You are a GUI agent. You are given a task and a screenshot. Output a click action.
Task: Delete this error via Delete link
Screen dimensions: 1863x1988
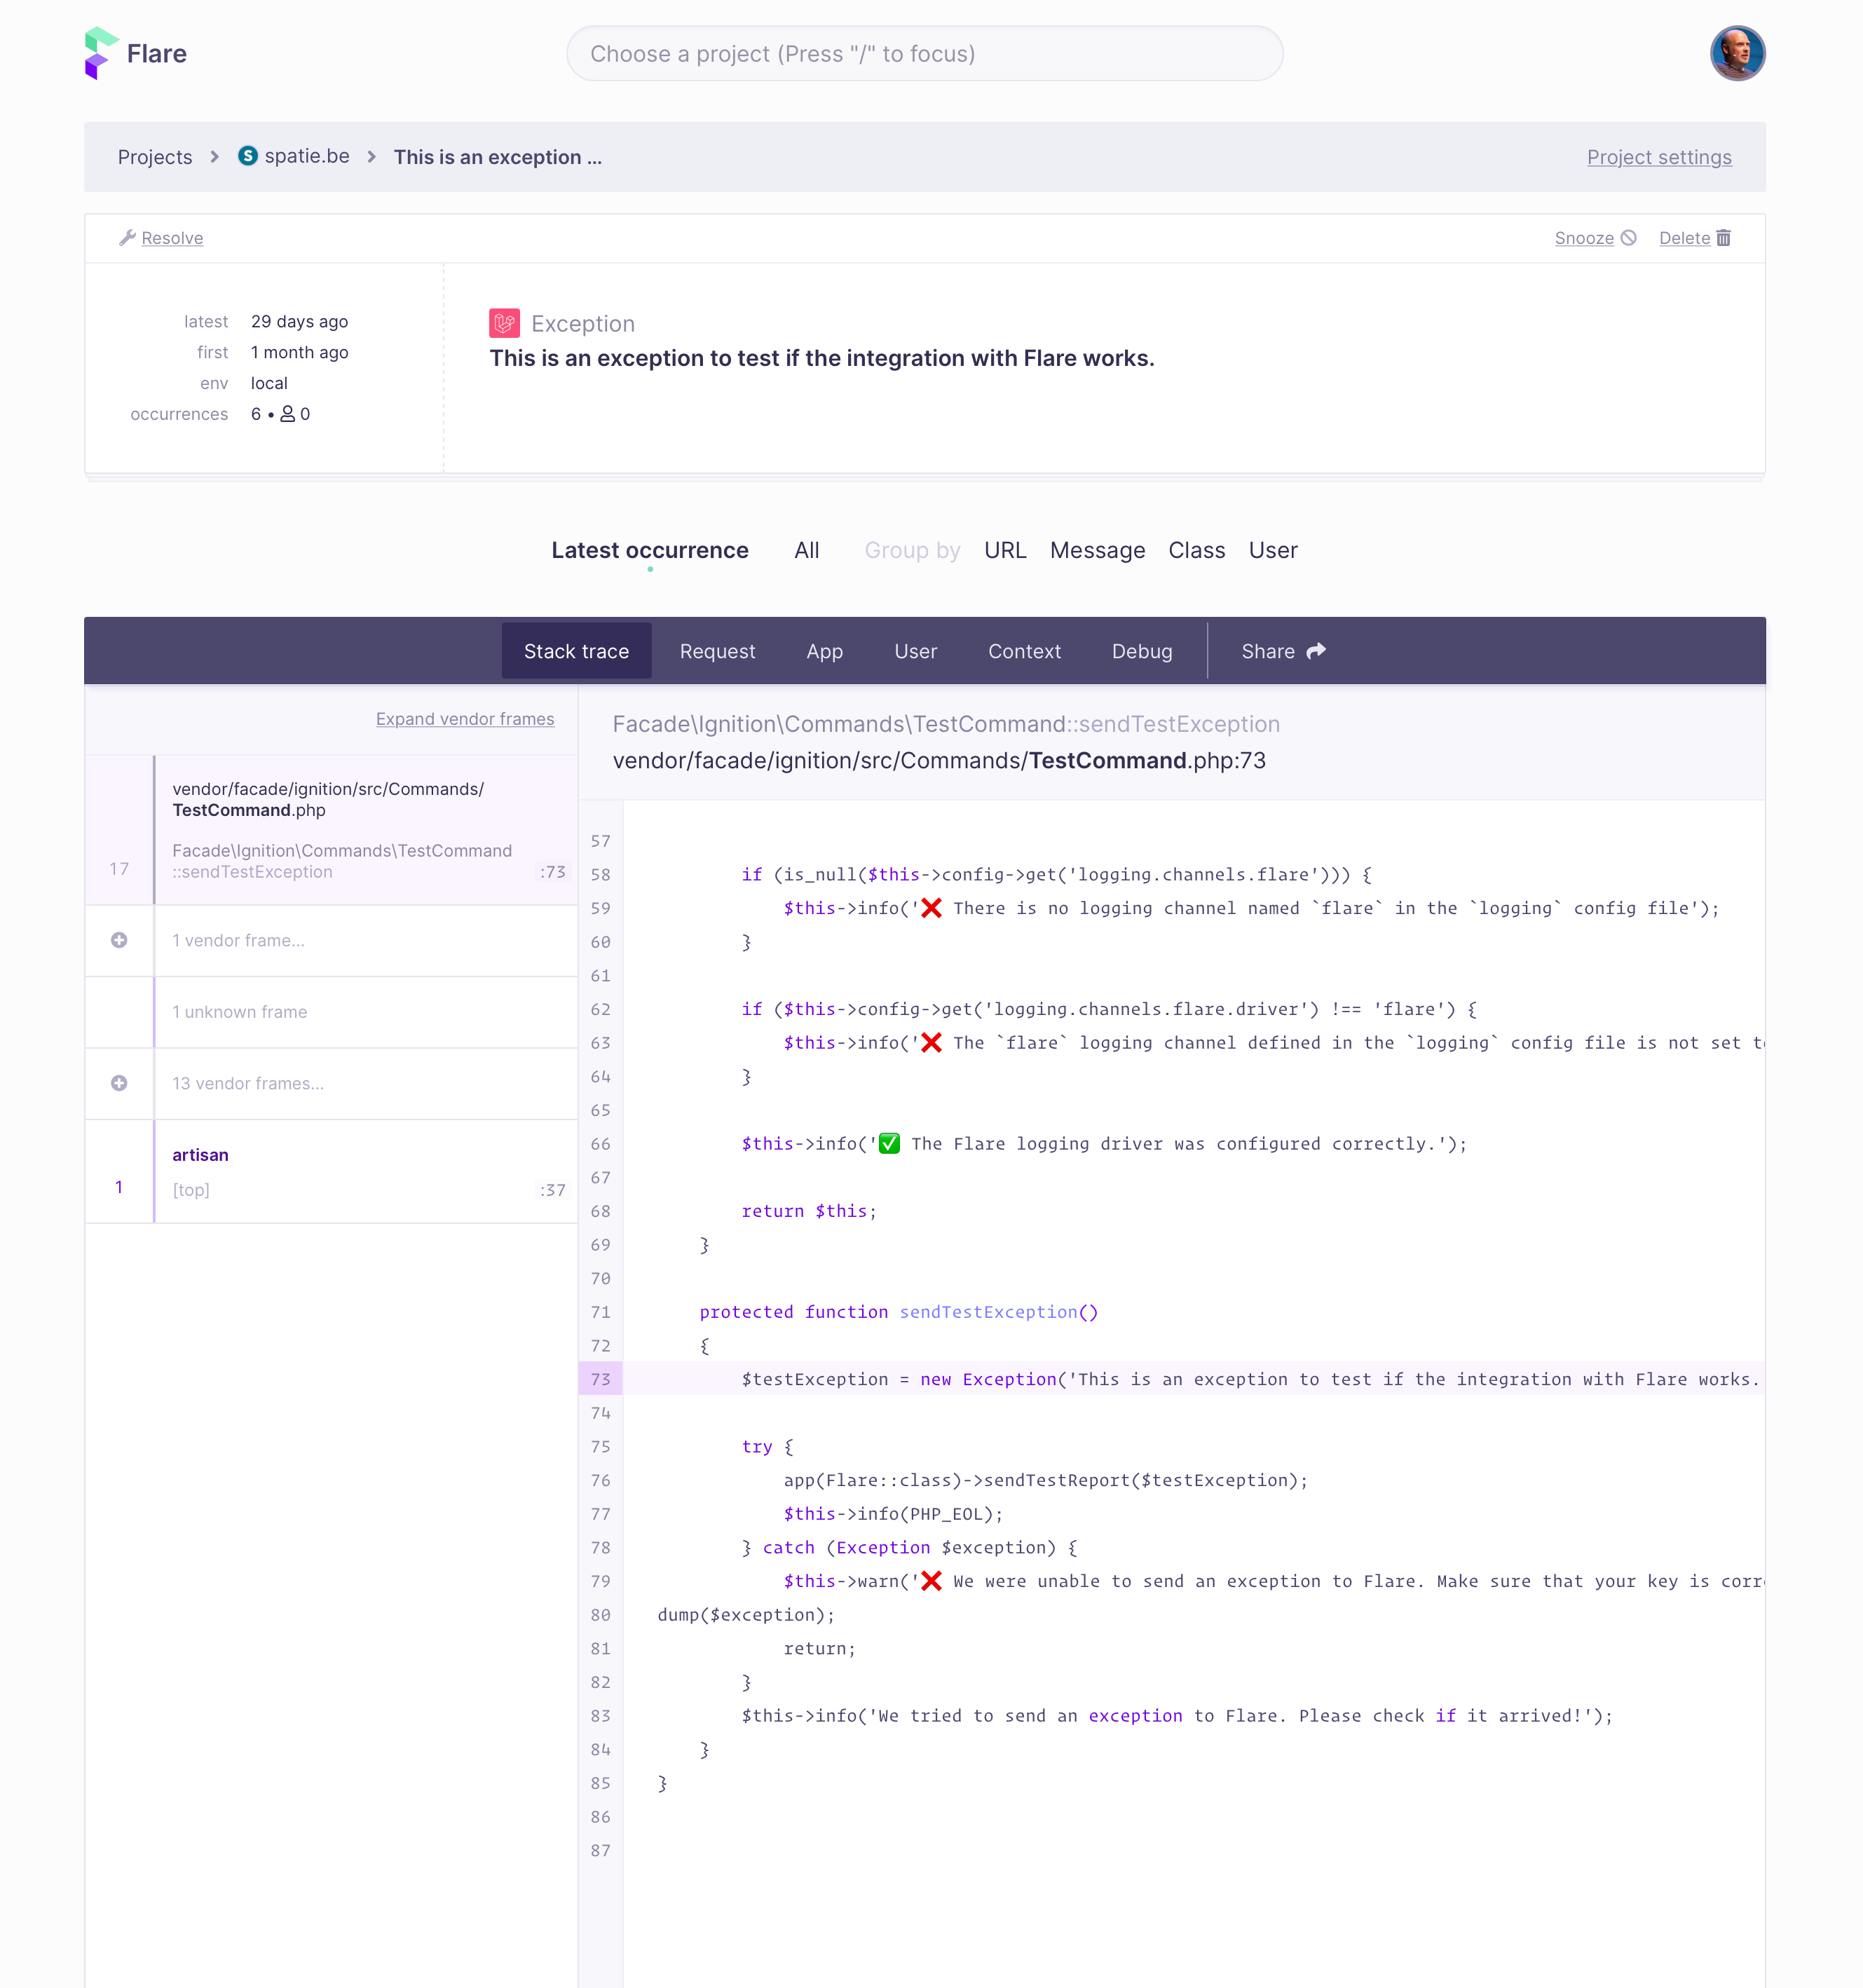click(1684, 238)
